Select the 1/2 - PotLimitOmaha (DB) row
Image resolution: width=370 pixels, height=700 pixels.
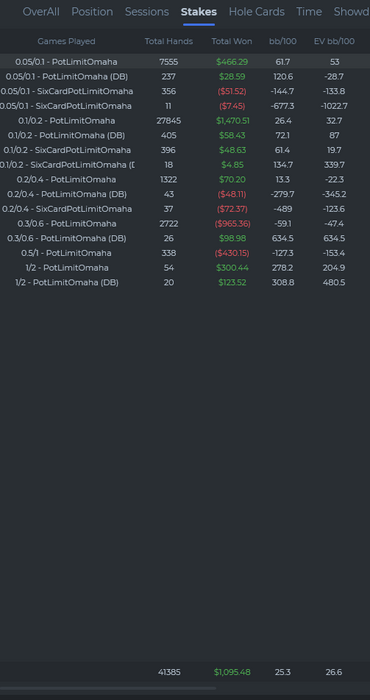[185, 283]
